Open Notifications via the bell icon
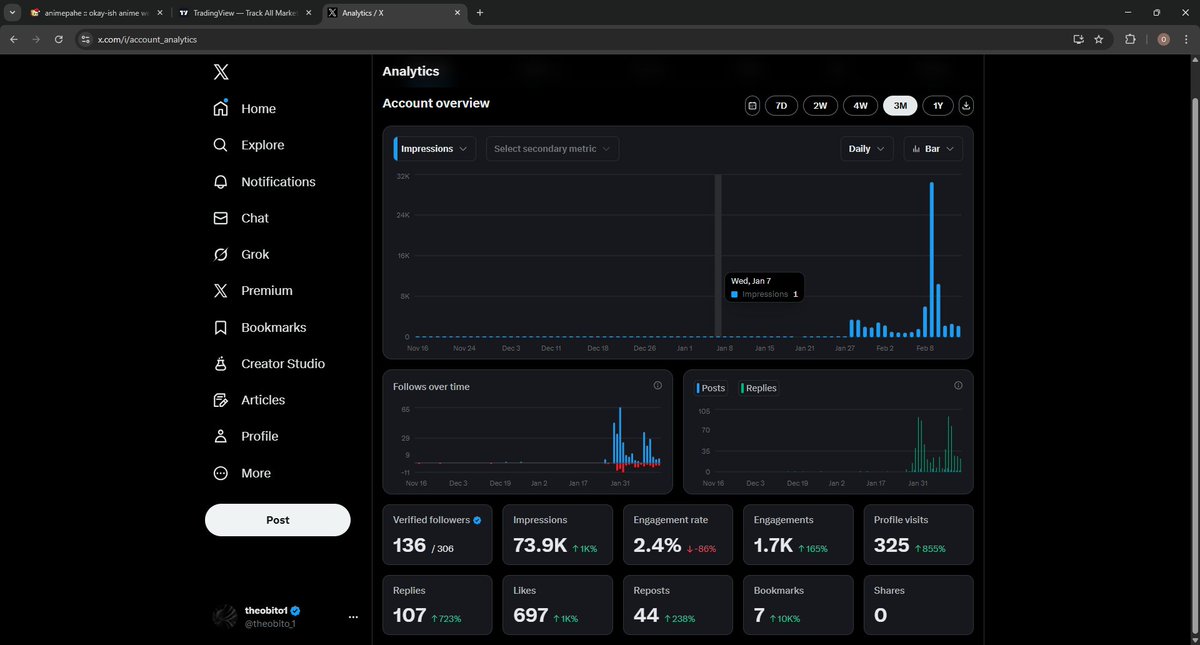This screenshot has height=645, width=1200. pyautogui.click(x=220, y=181)
